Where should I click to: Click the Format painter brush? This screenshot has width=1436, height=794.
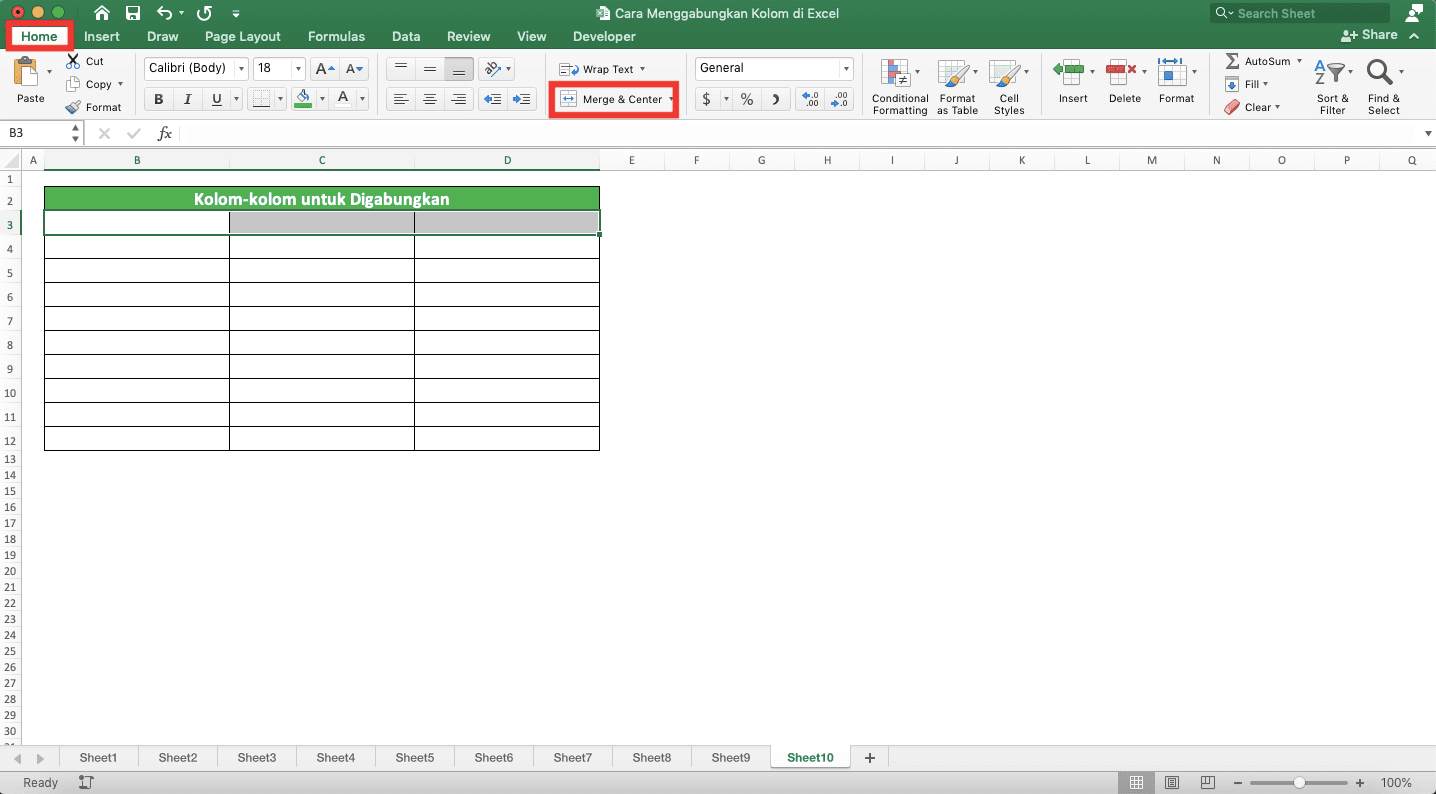(73, 107)
